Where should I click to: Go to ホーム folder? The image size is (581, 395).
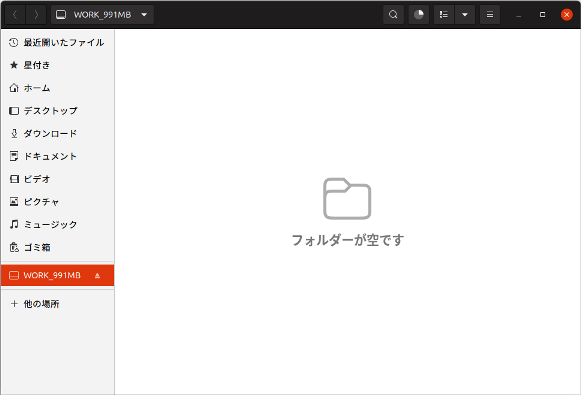tap(58, 88)
